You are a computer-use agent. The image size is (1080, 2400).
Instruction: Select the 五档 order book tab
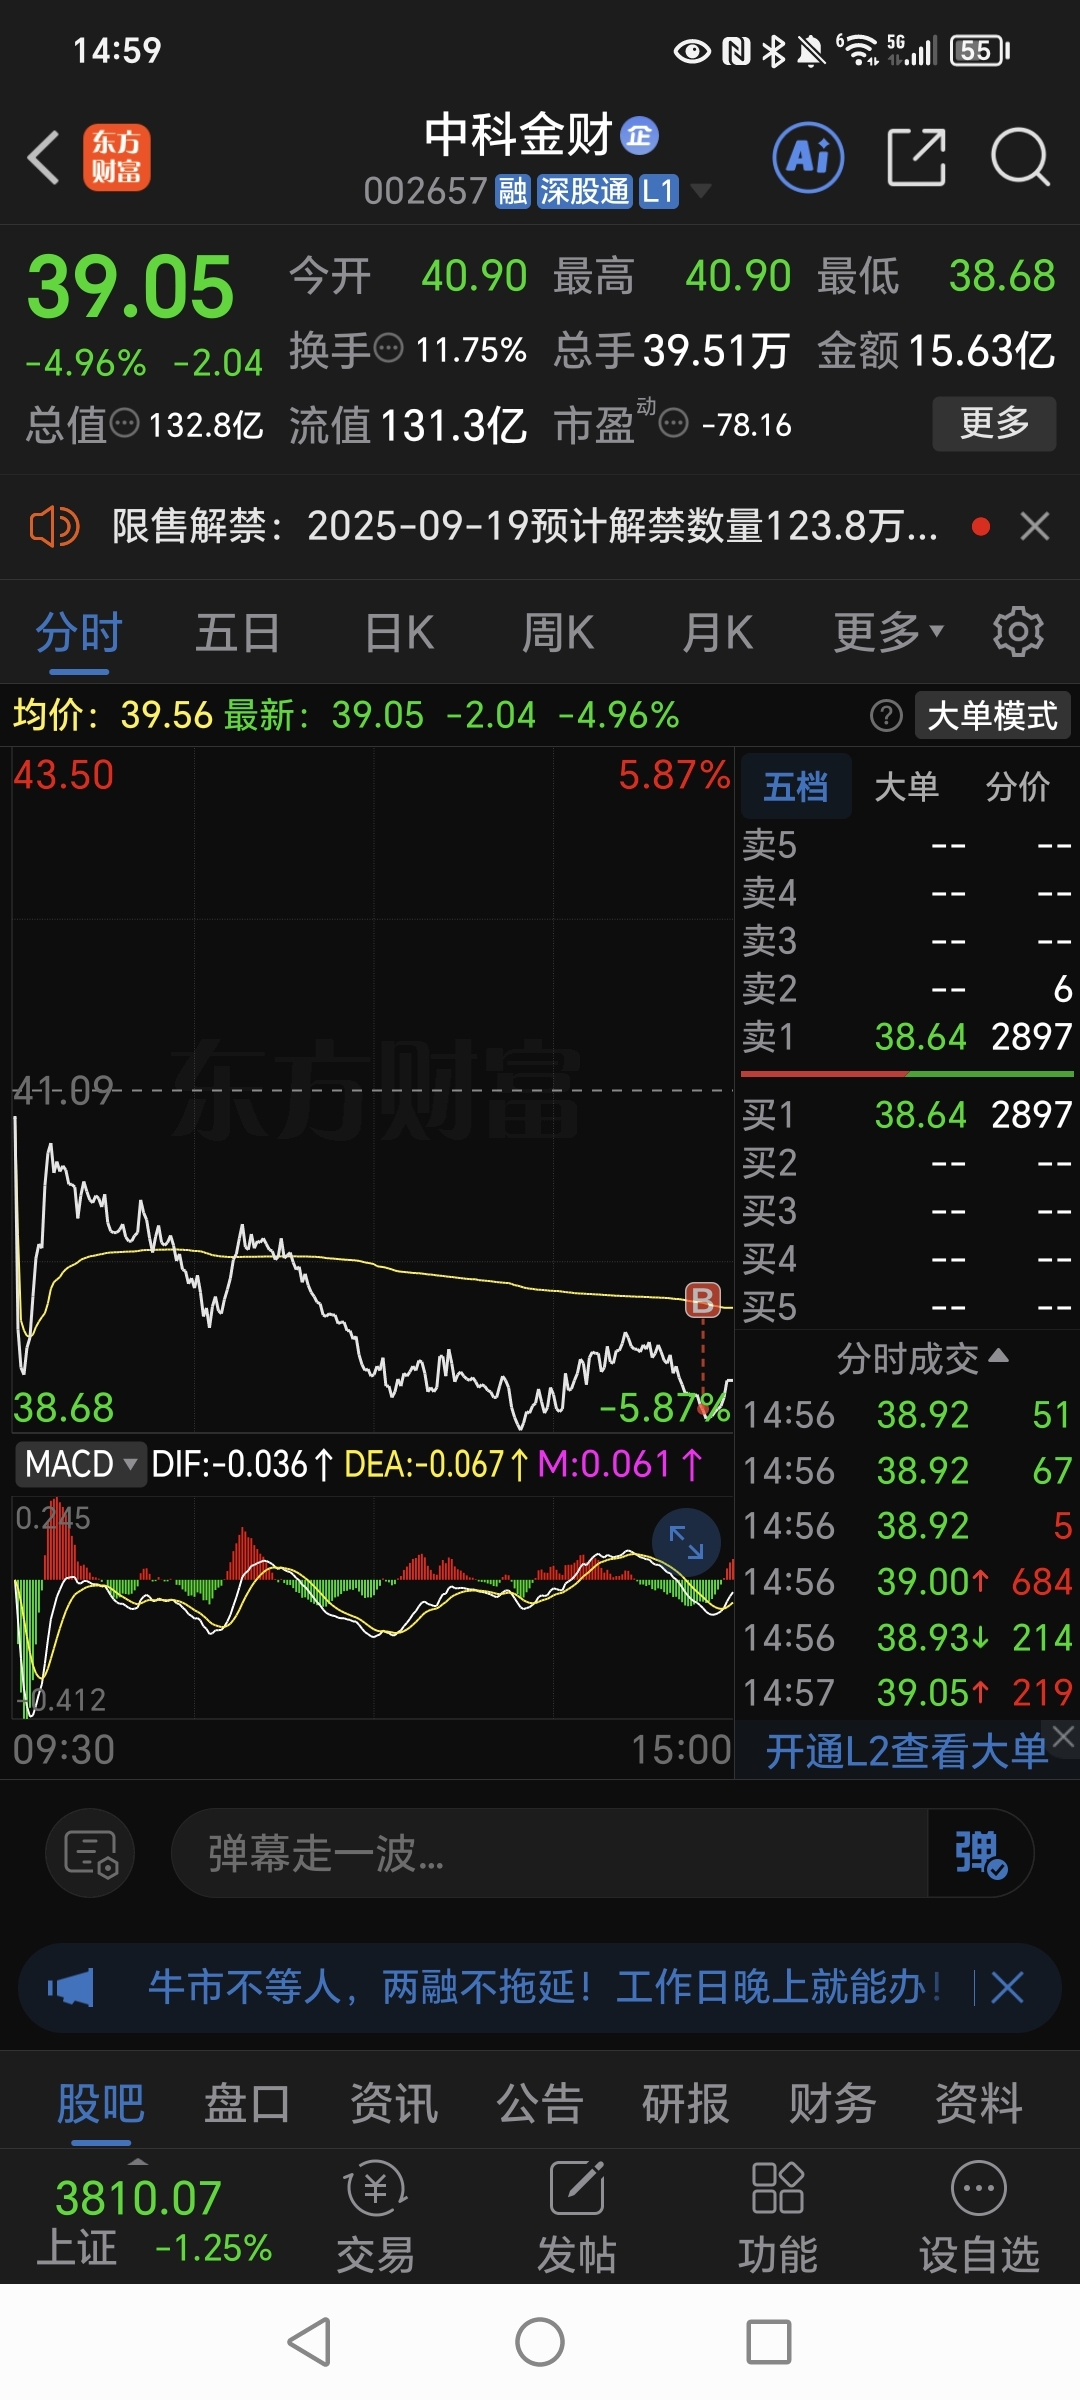click(x=796, y=787)
